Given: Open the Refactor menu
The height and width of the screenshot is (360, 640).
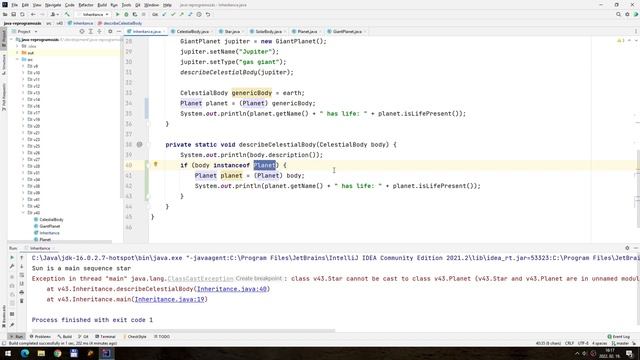Looking at the screenshot, I should (86, 5).
